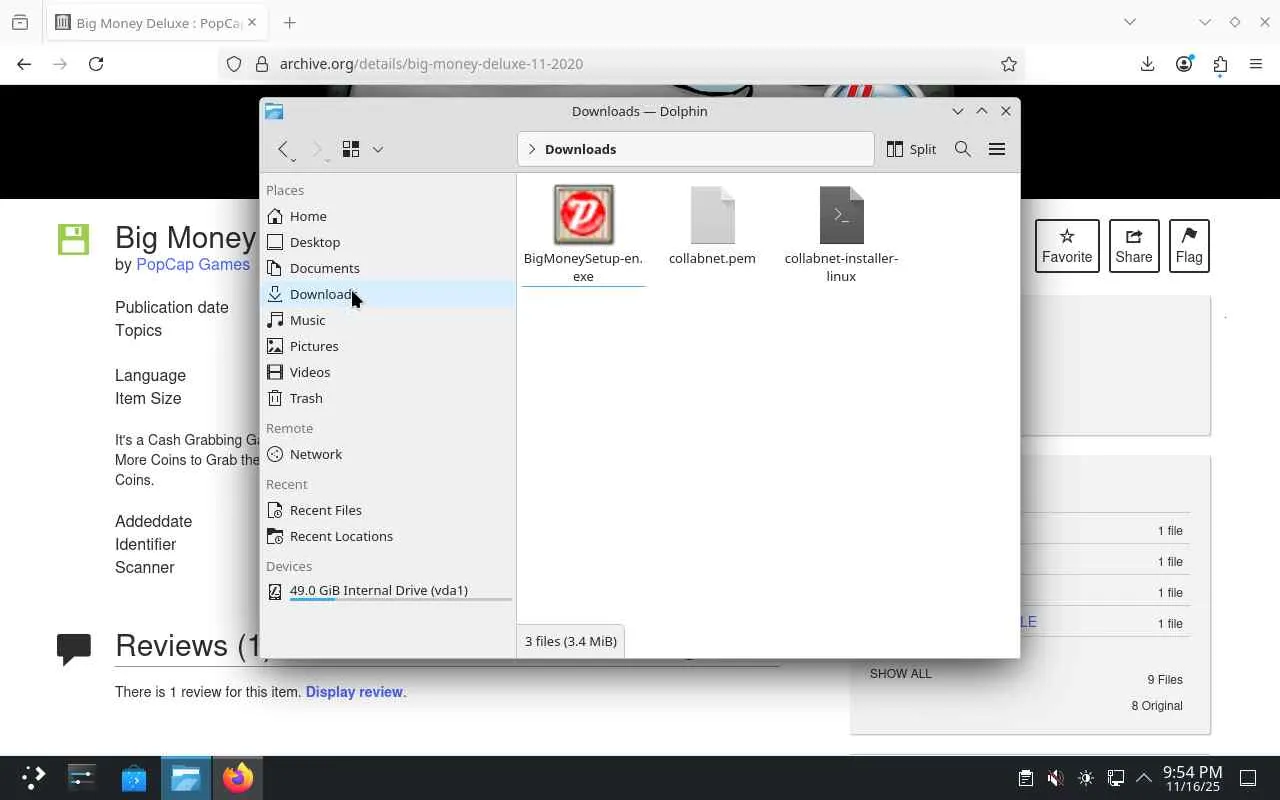Open the KDE application launcher
The width and height of the screenshot is (1280, 800).
coord(34,777)
